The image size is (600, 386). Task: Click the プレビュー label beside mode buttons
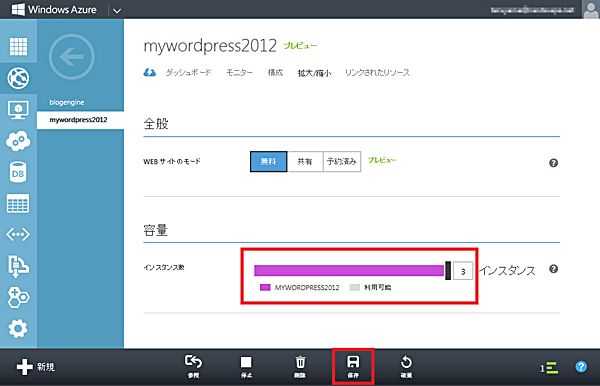pyautogui.click(x=382, y=160)
